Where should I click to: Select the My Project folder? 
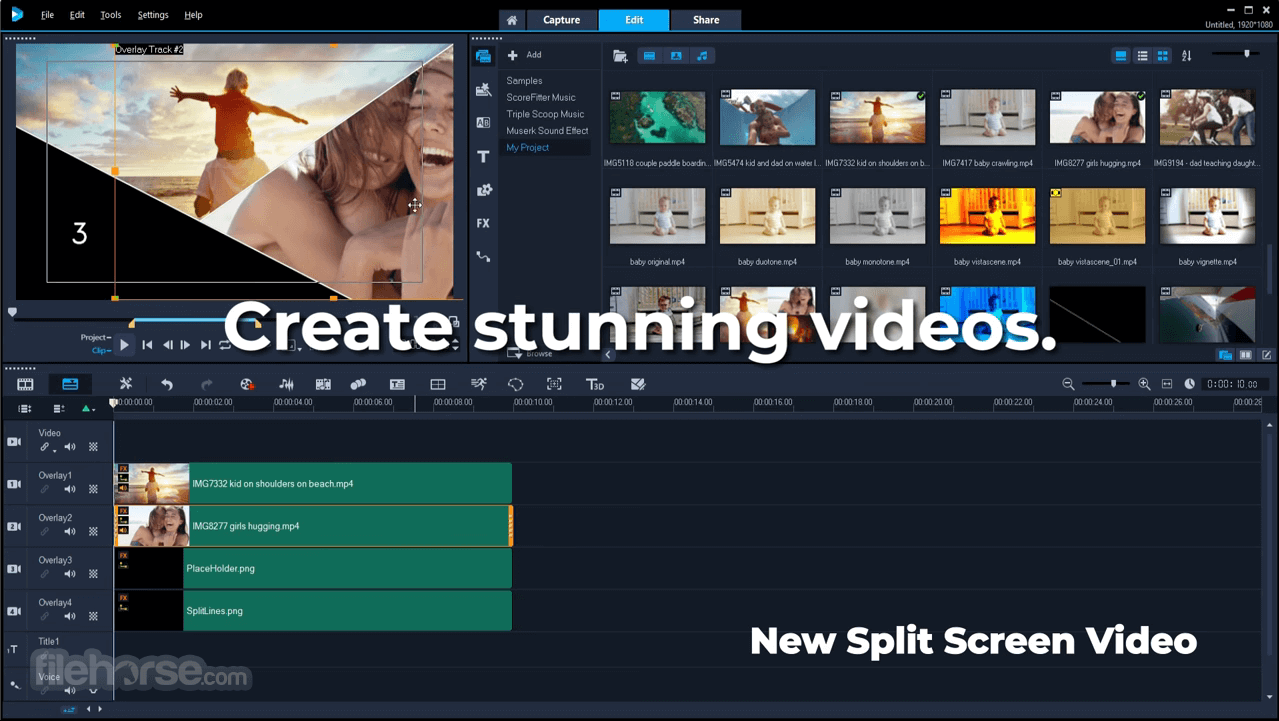(x=528, y=147)
